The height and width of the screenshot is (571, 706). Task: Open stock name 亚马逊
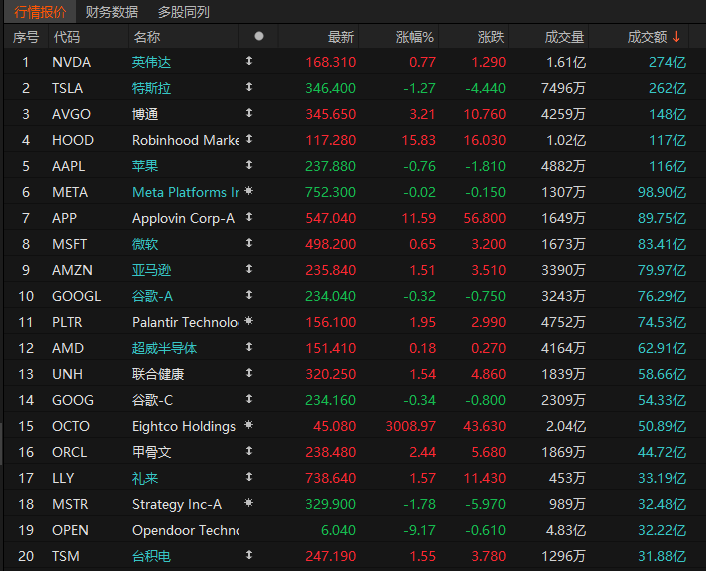point(151,270)
